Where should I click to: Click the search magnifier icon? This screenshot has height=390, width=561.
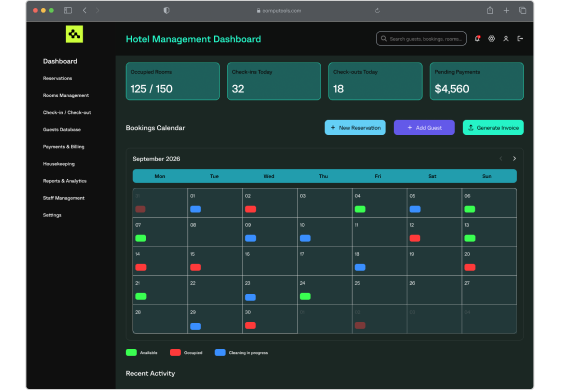pyautogui.click(x=384, y=39)
